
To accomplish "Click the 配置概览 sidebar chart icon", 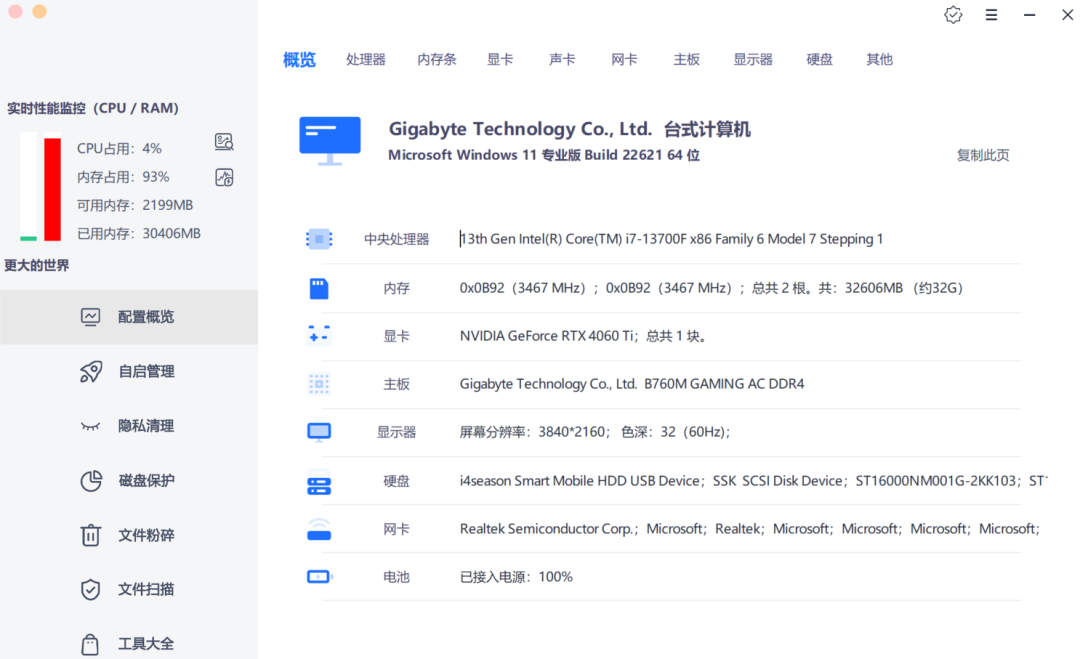I will pyautogui.click(x=90, y=317).
